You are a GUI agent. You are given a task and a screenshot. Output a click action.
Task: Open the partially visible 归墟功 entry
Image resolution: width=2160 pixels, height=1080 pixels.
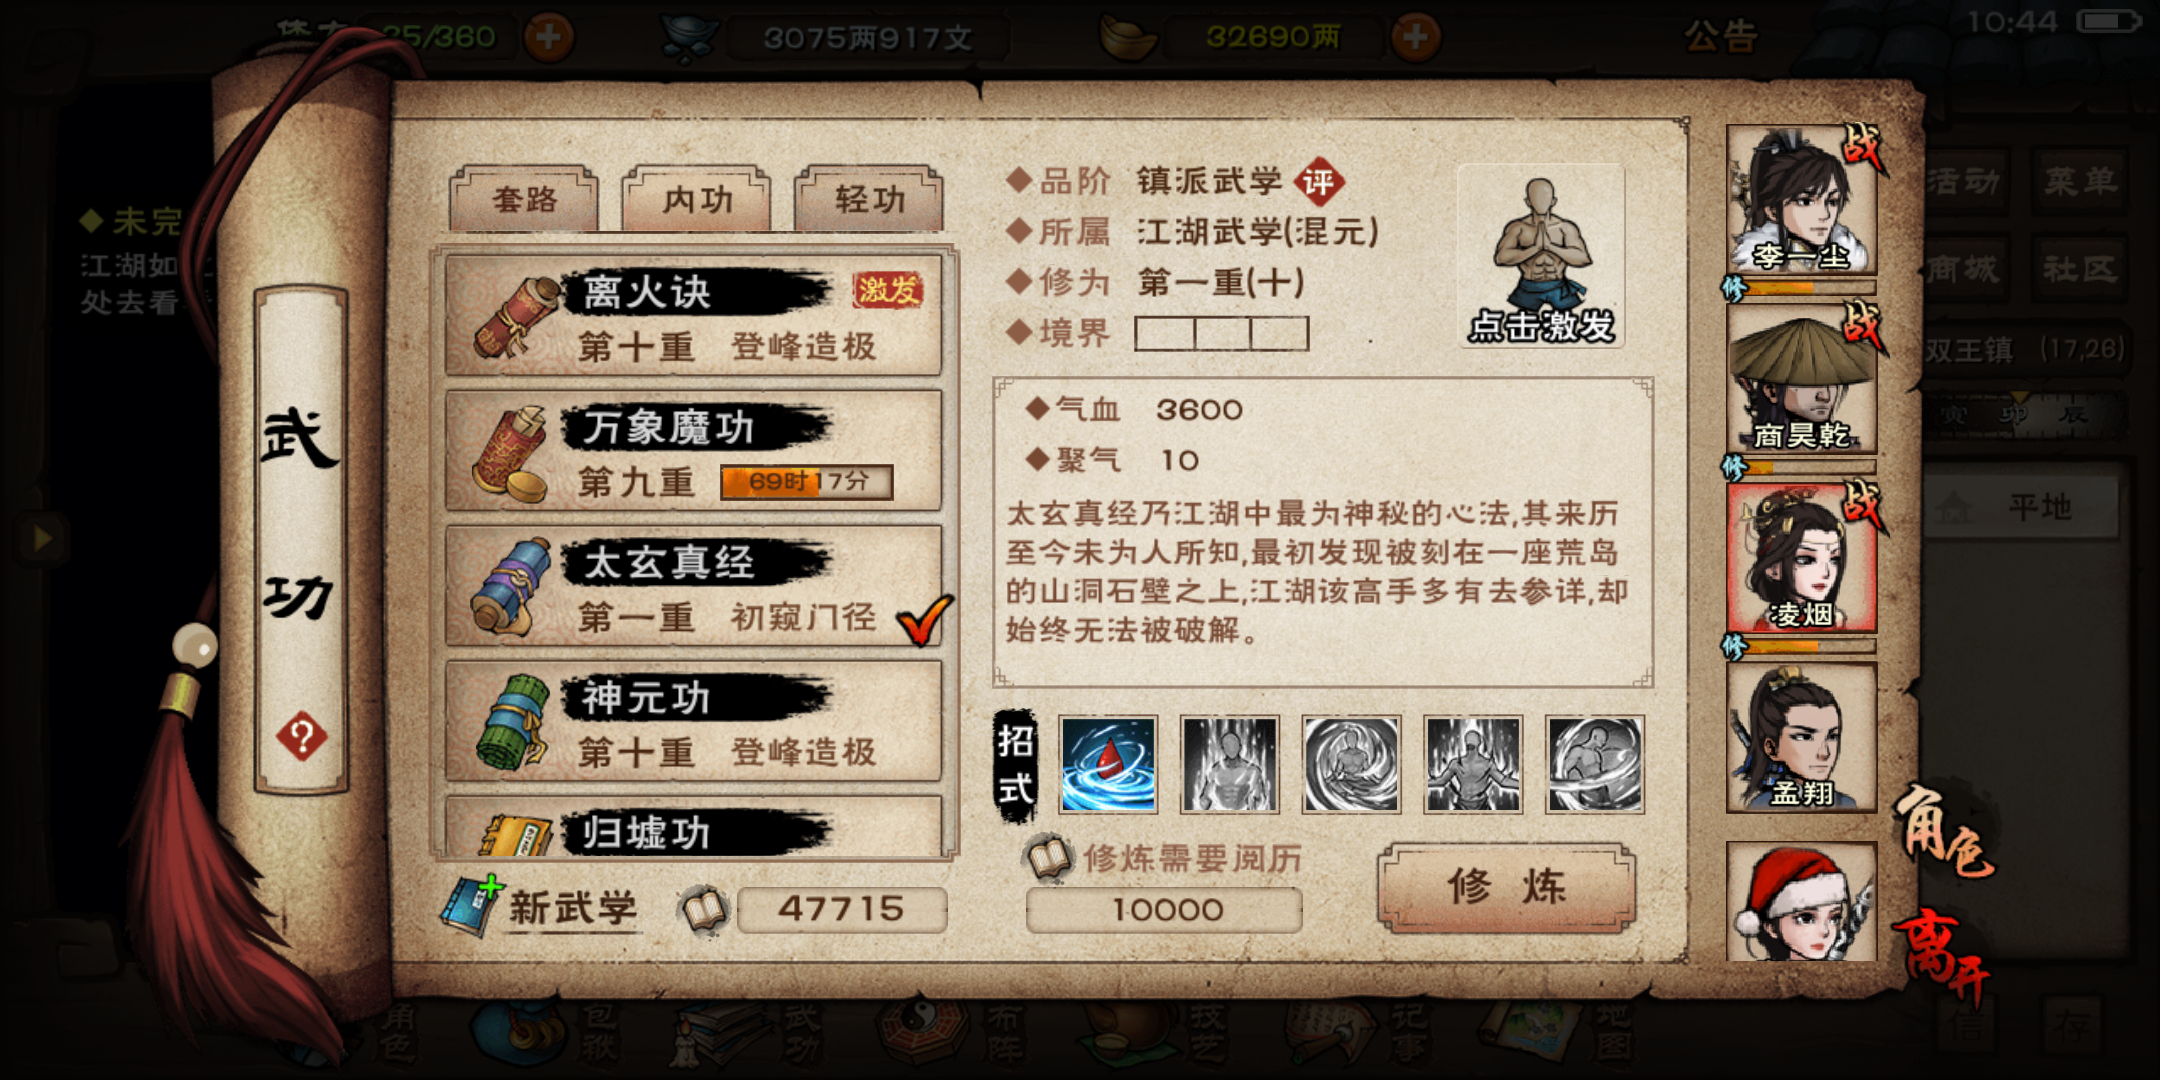pos(693,826)
